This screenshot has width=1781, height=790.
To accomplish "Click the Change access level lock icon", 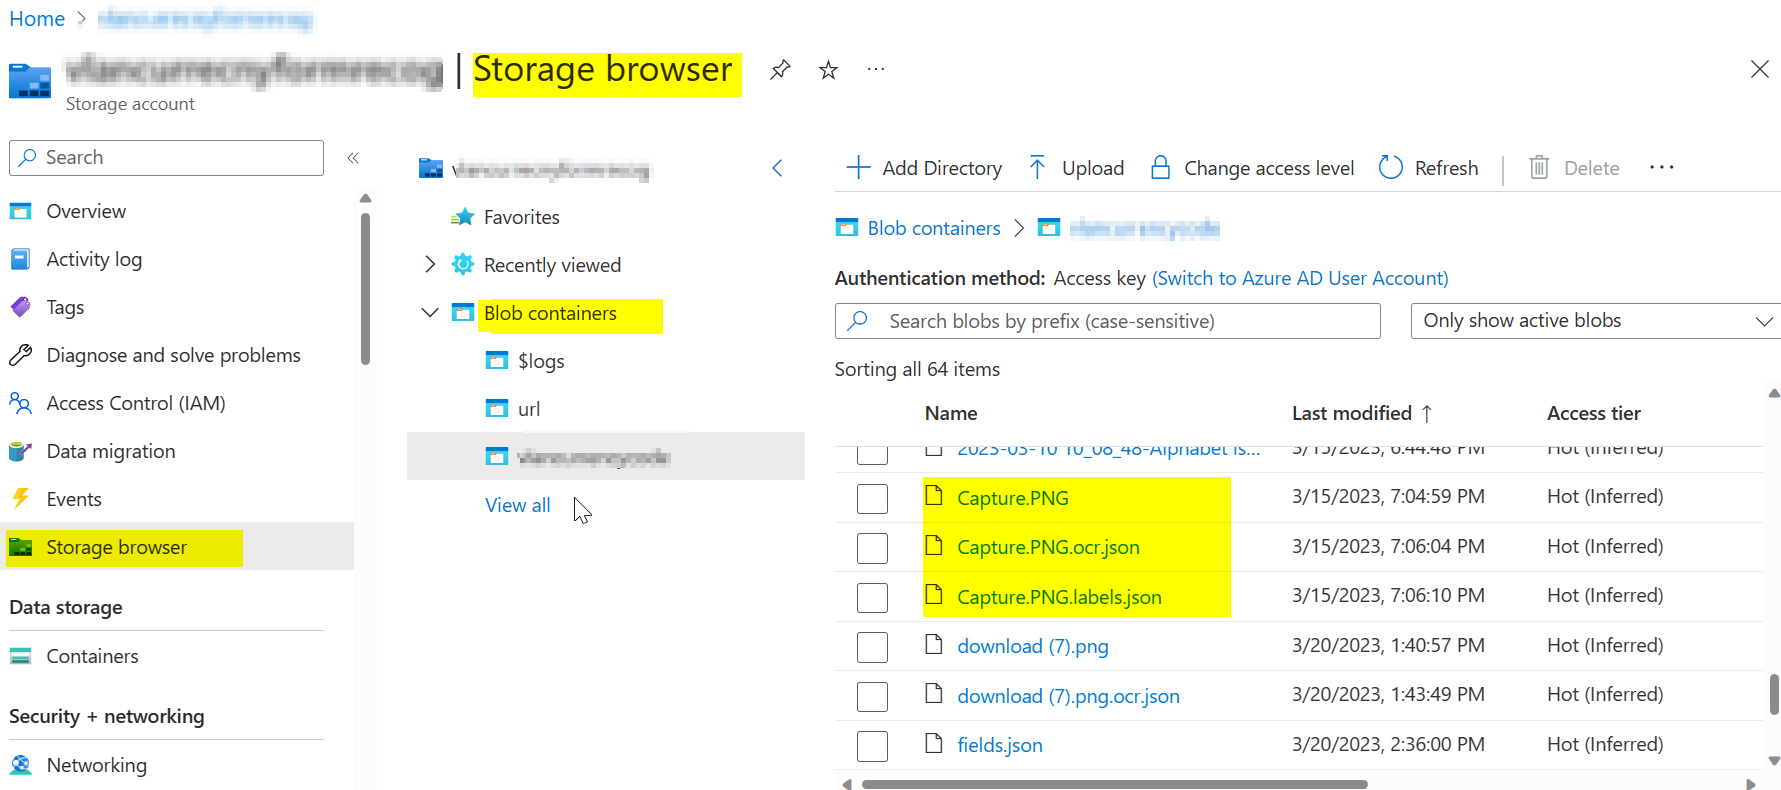I will (x=1160, y=167).
